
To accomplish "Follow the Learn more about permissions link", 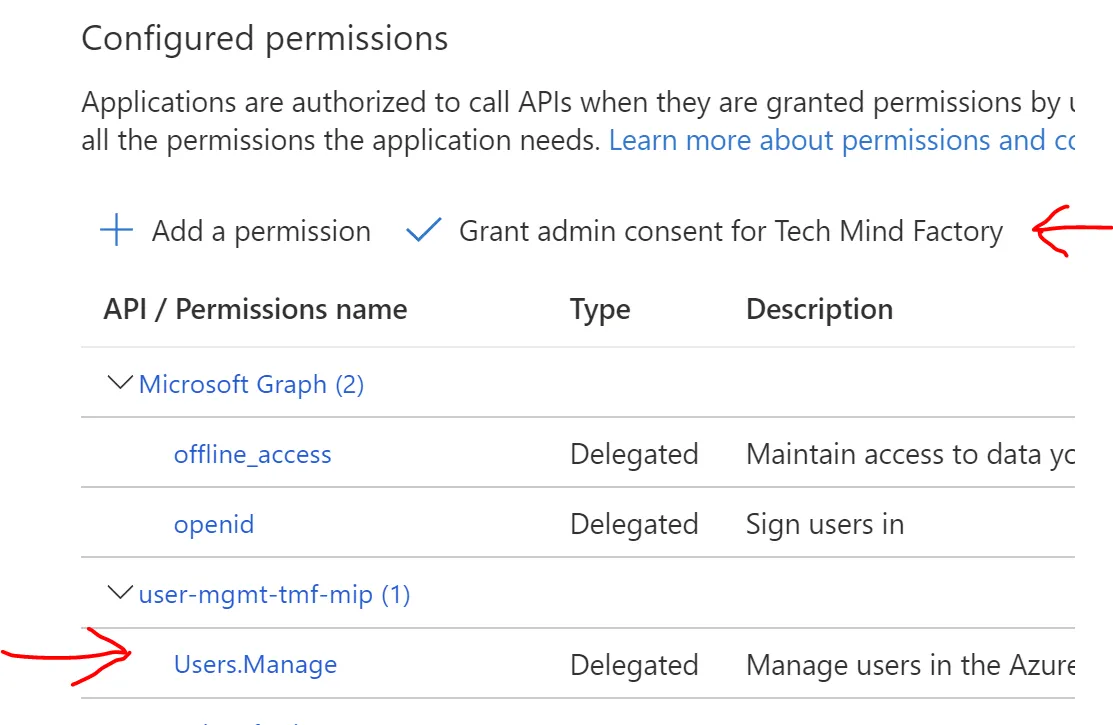I will tap(840, 140).
